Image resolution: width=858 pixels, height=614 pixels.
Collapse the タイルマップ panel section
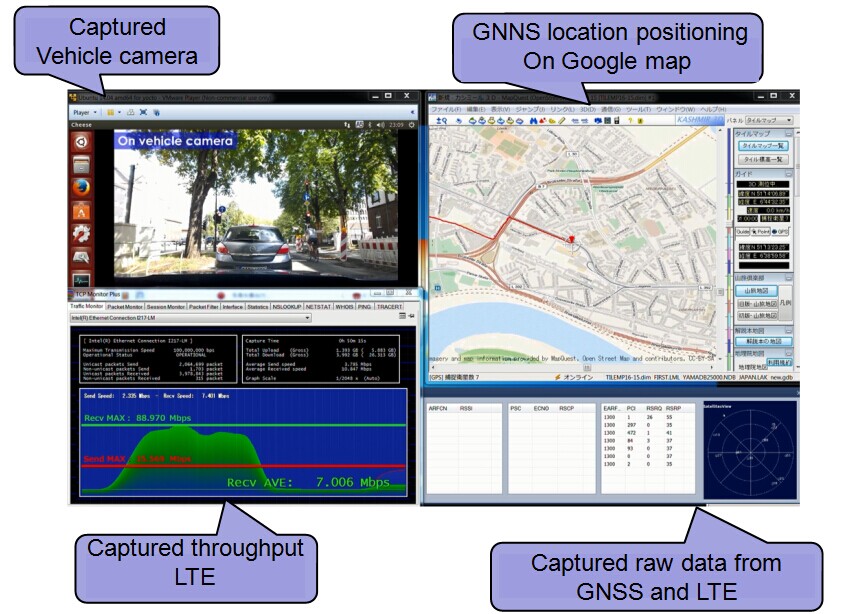[x=789, y=134]
